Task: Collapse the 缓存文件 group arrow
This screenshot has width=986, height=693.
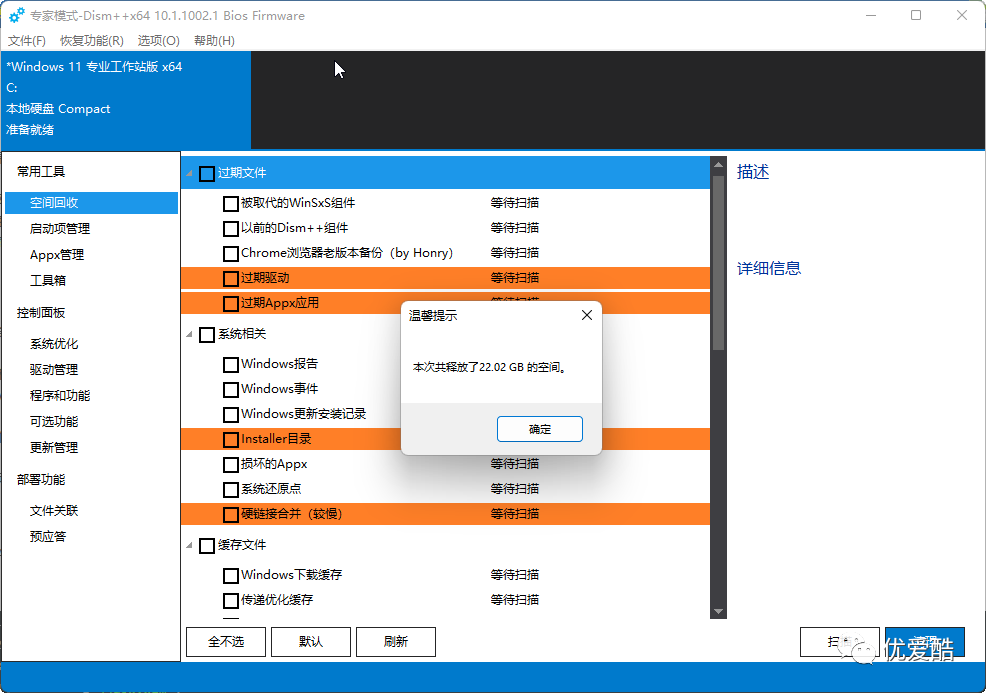Action: (189, 545)
